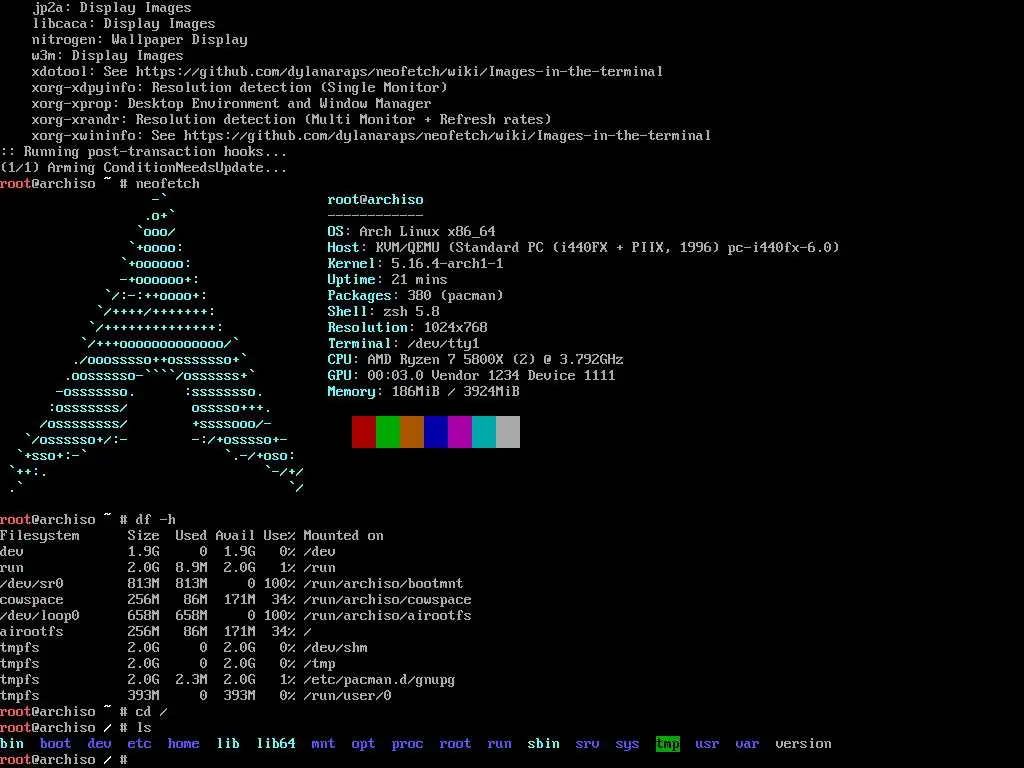Click the 'Arming ConditionNeedsUpdate...' line
The height and width of the screenshot is (768, 1024).
(144, 168)
